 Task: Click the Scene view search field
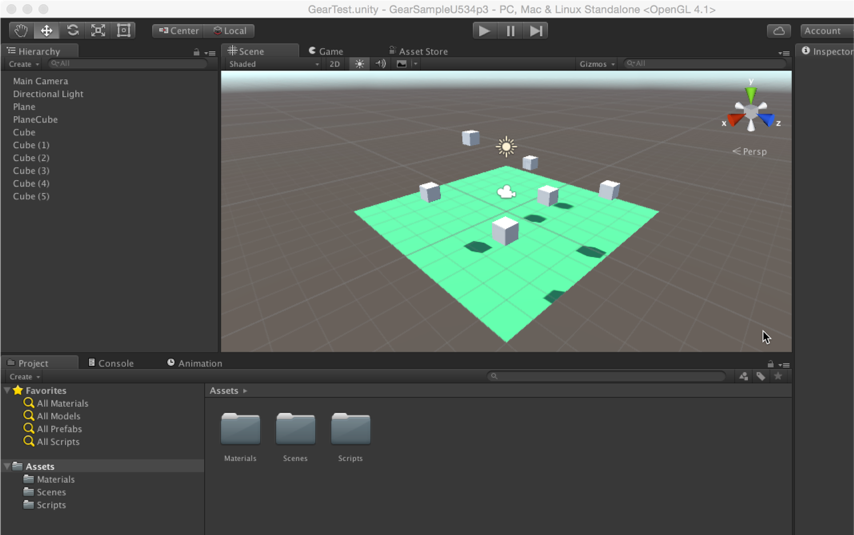(705, 64)
